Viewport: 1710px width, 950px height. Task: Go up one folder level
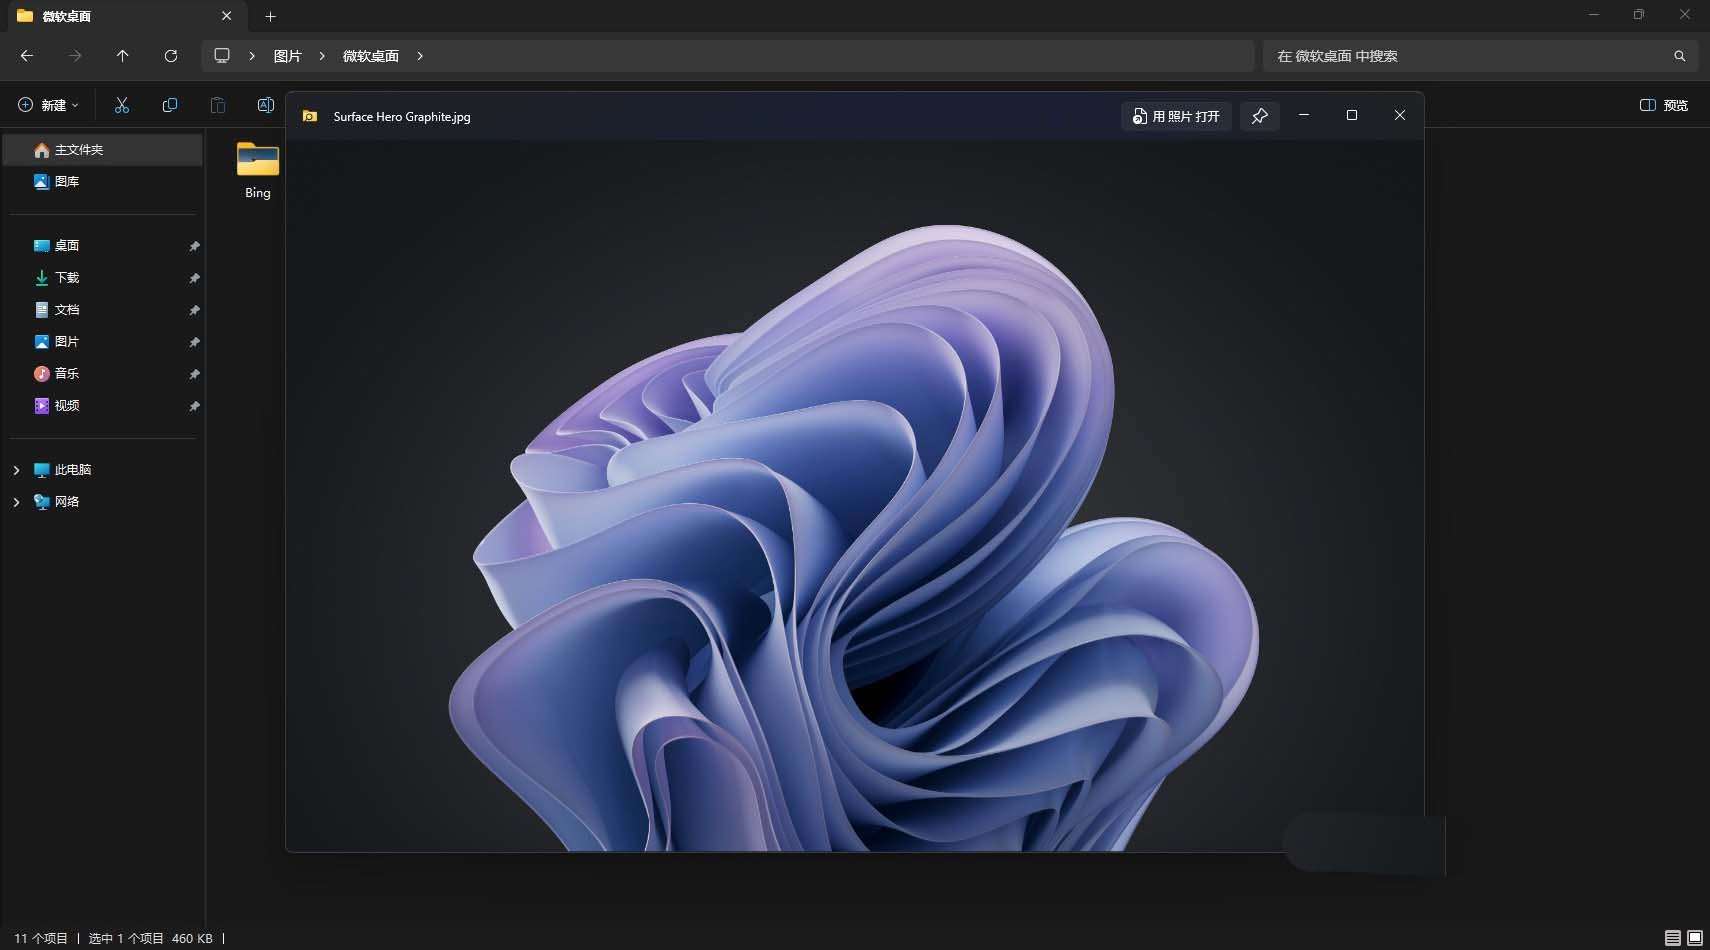(123, 56)
